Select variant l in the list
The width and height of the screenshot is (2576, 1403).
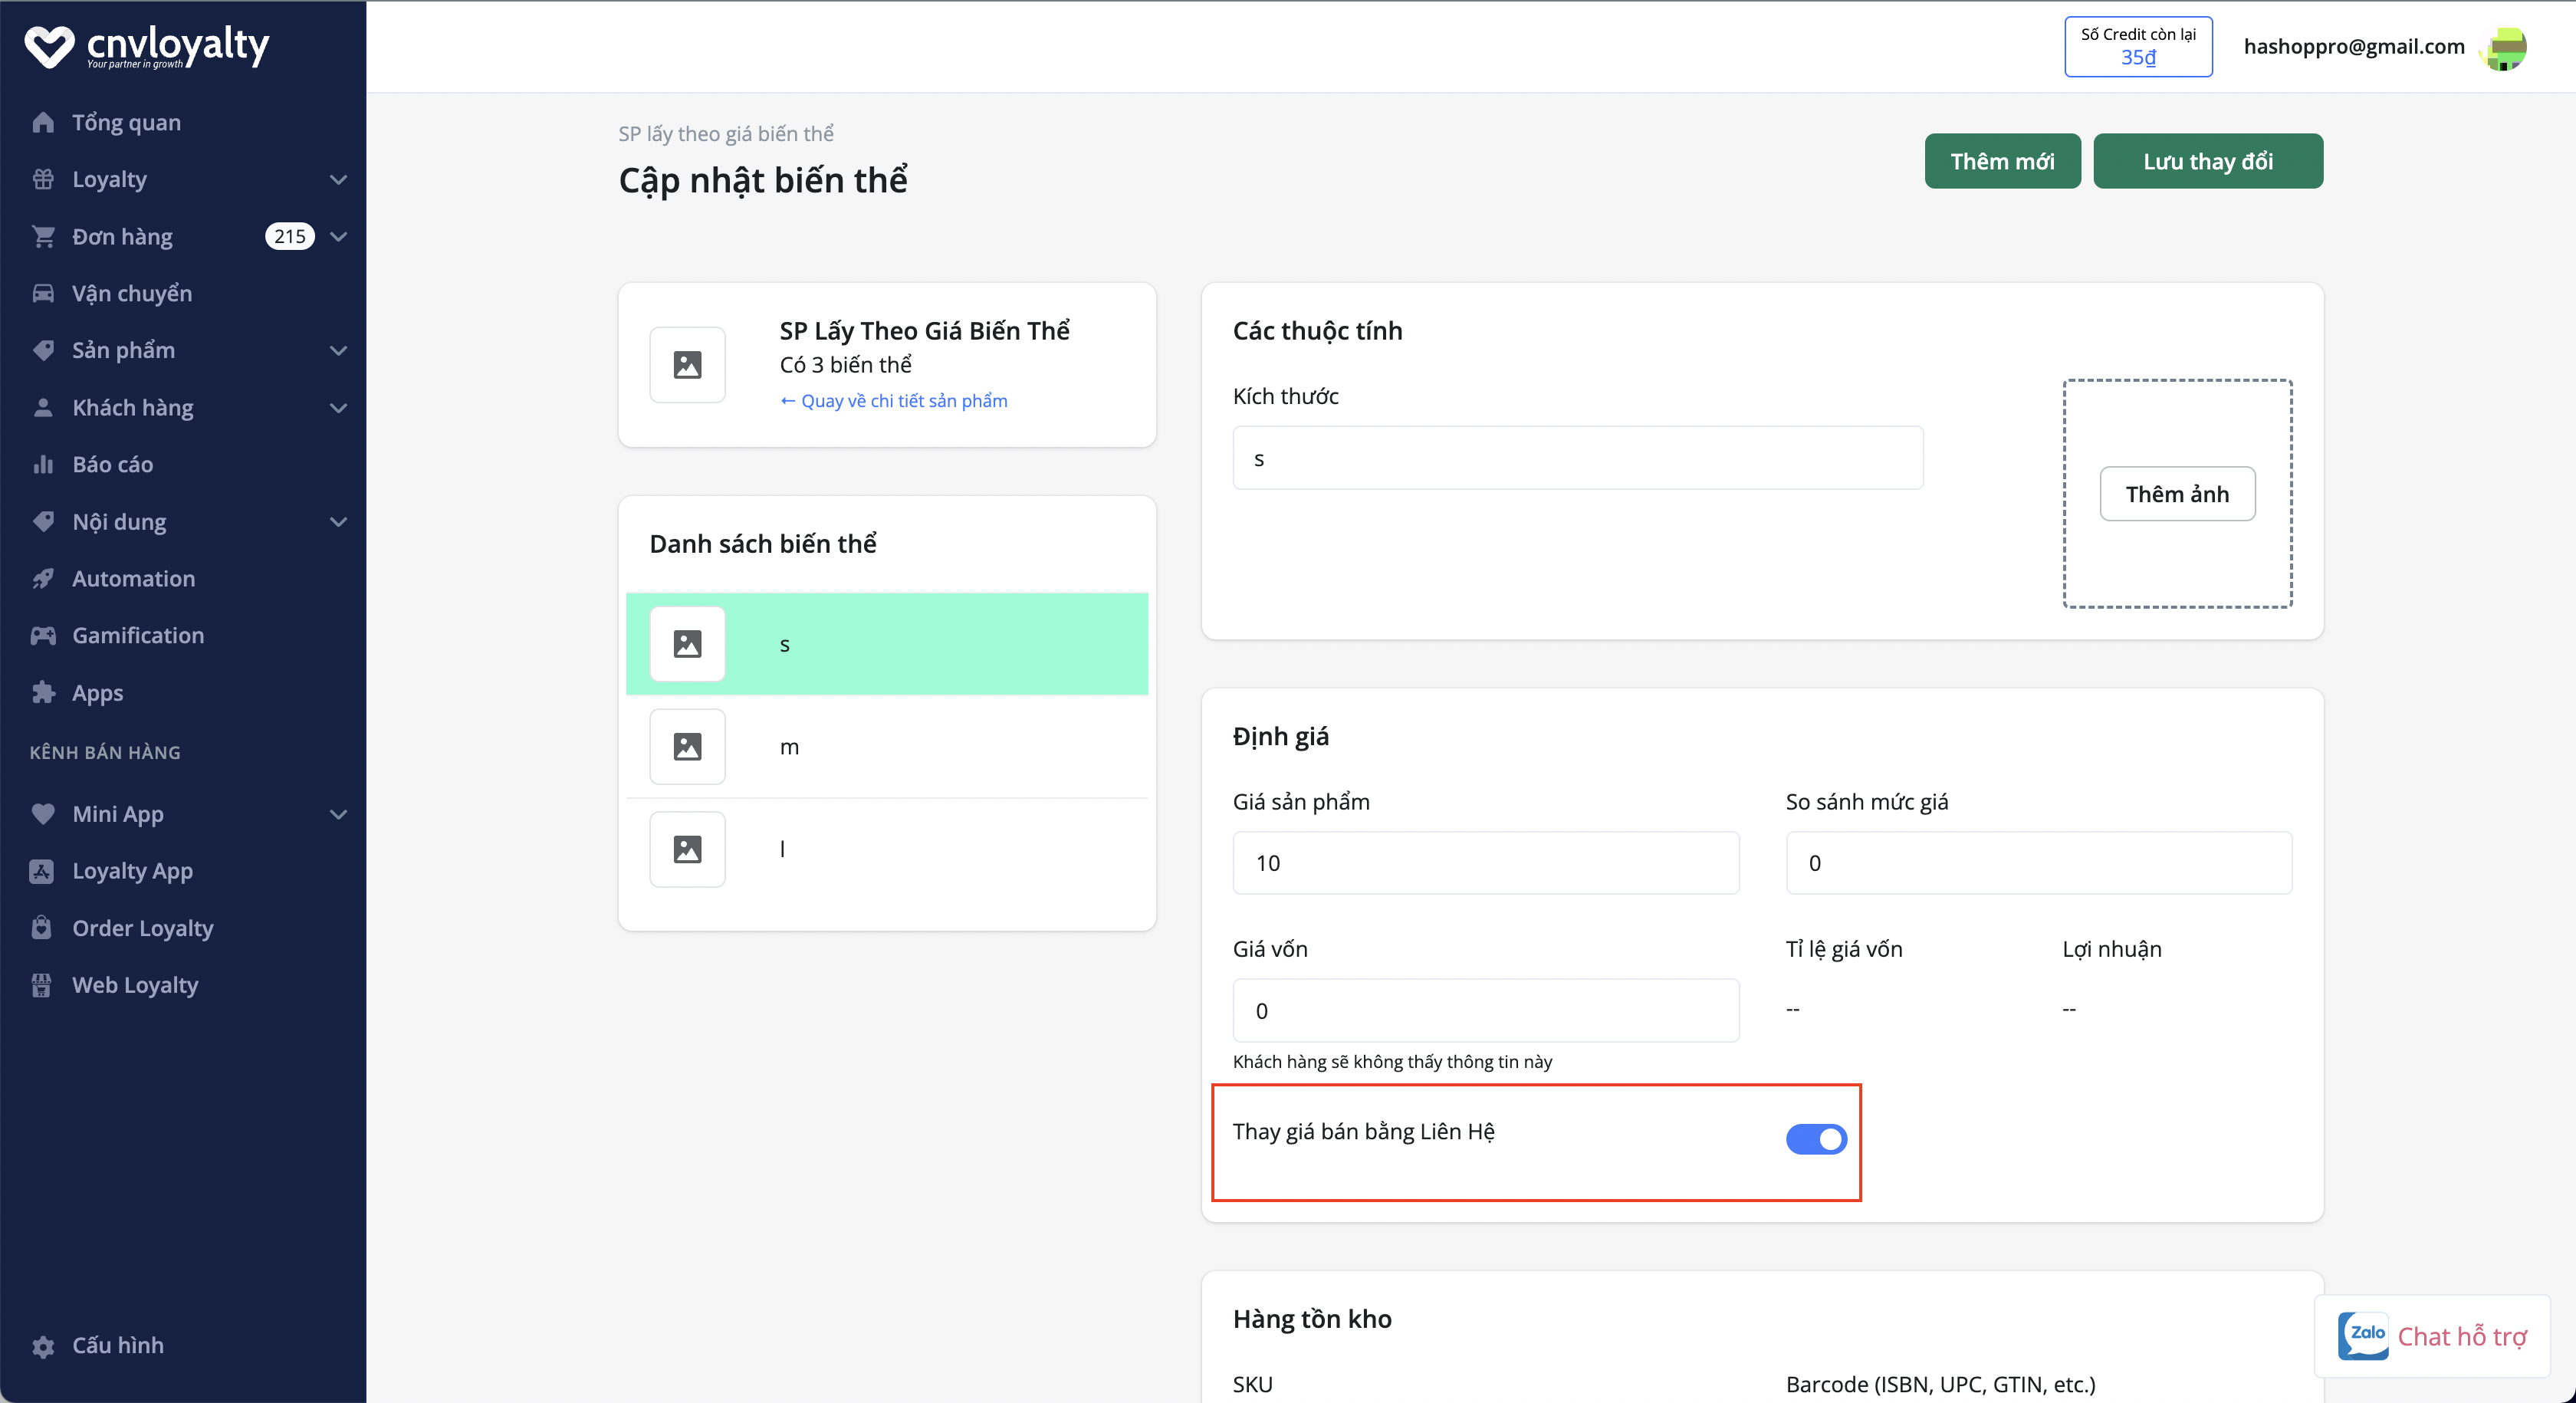(887, 849)
